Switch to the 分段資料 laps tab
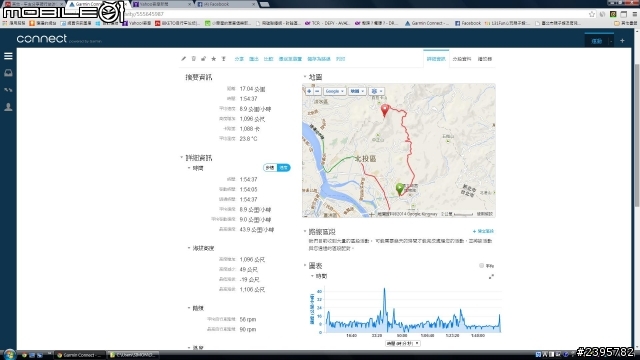 [x=462, y=59]
